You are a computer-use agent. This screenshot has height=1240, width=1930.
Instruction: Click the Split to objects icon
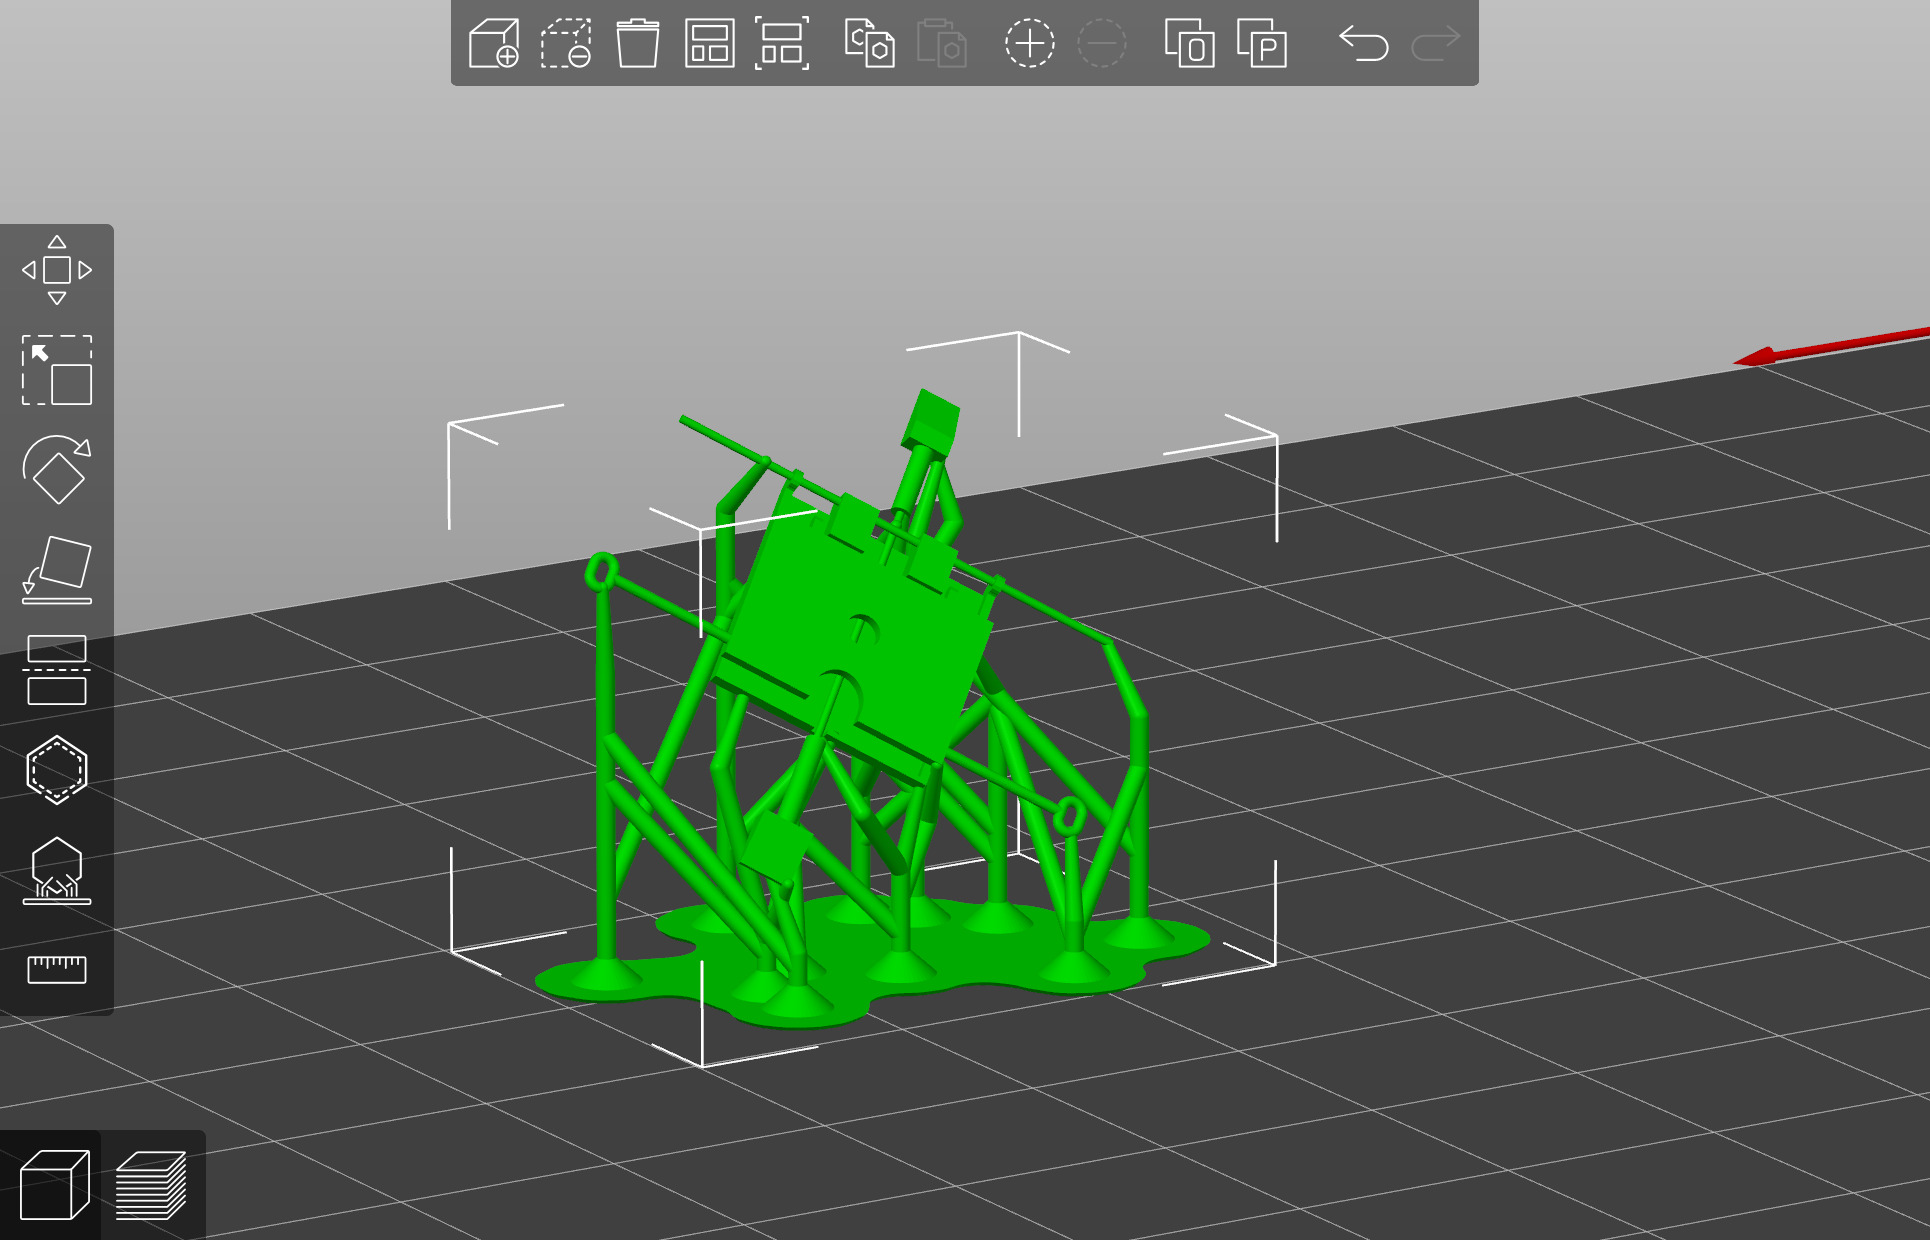click(x=1190, y=44)
